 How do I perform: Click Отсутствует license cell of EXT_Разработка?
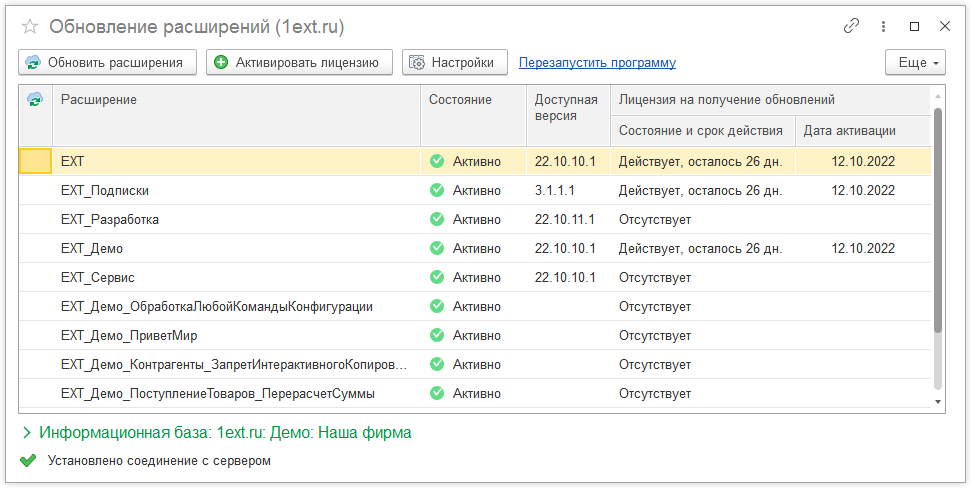point(703,219)
